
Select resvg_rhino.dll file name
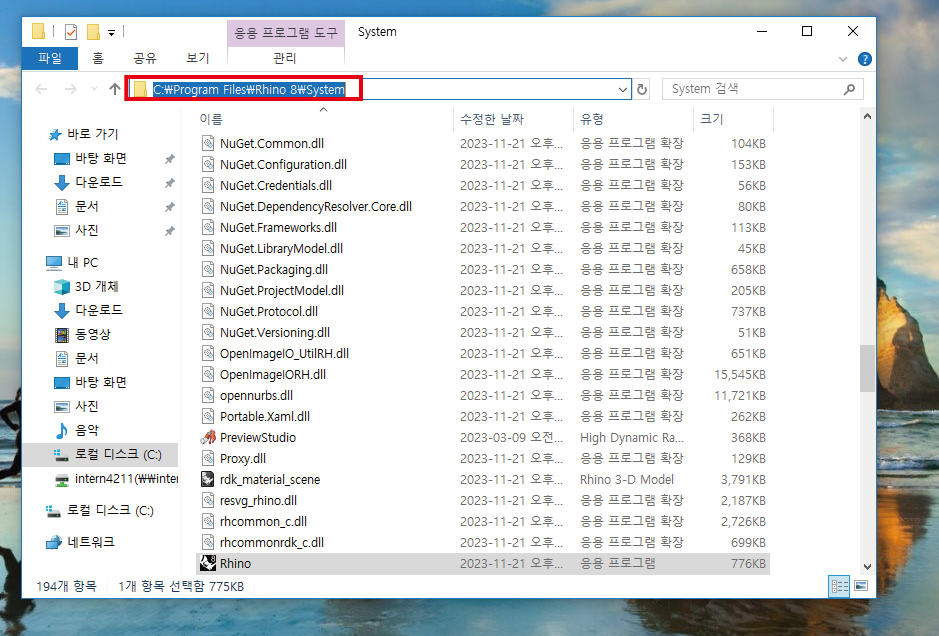point(258,500)
